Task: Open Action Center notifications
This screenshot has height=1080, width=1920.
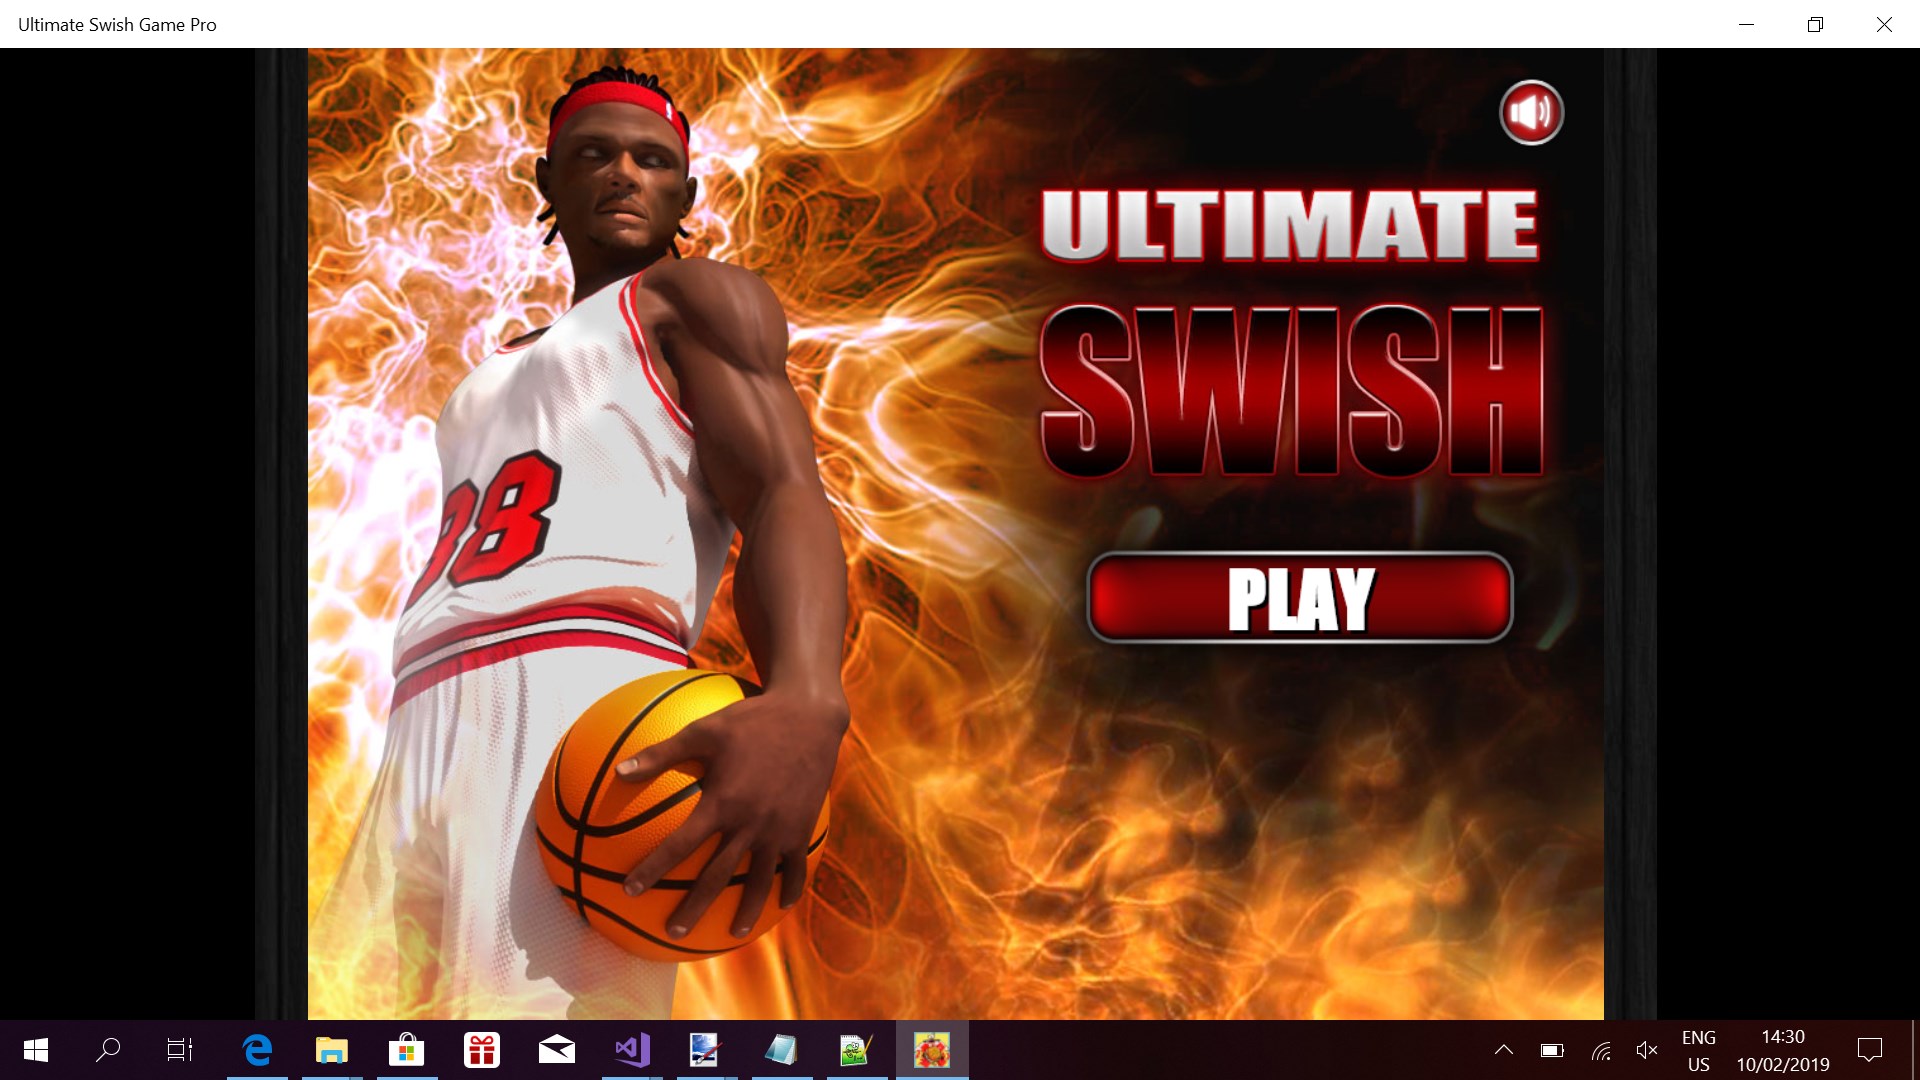Action: click(1869, 1050)
